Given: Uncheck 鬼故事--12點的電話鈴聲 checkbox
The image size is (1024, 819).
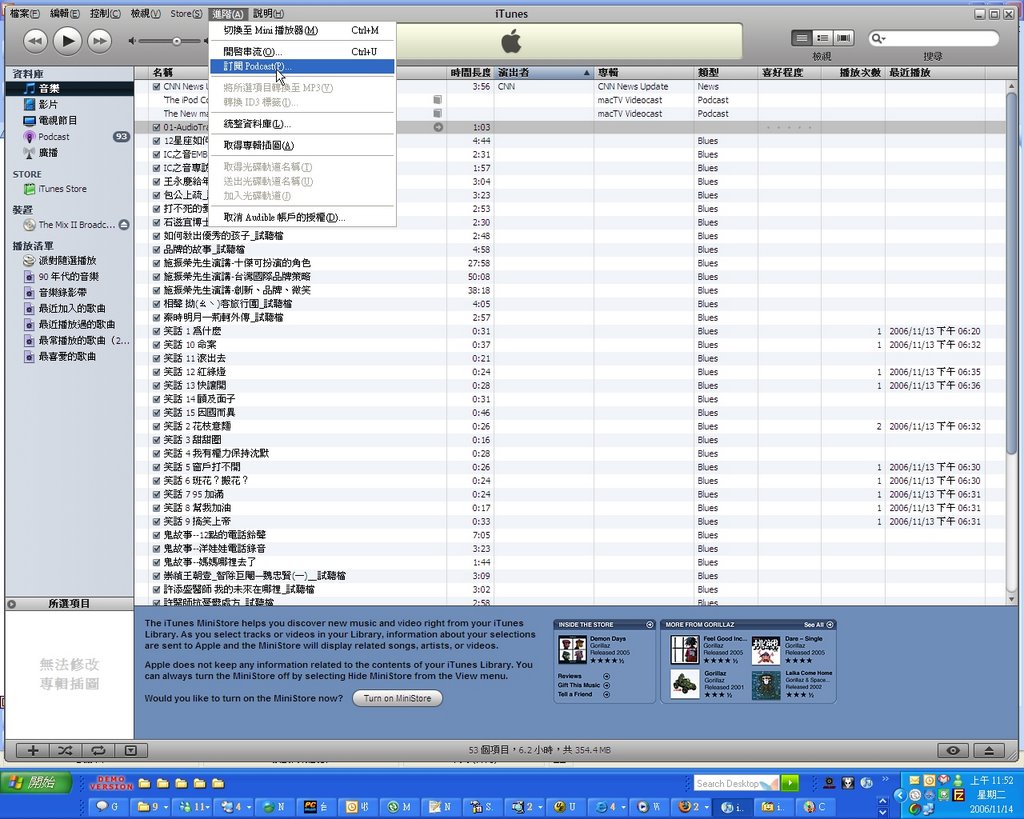Looking at the screenshot, I should pos(157,535).
